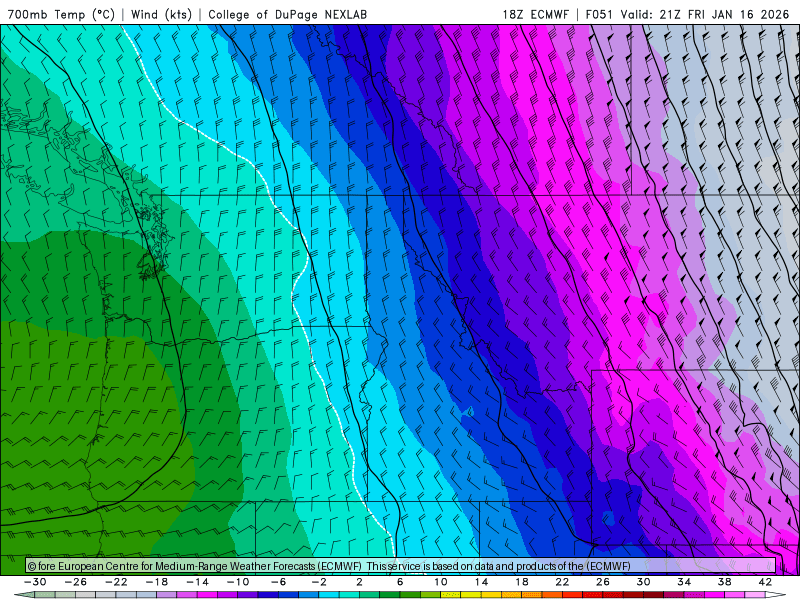The image size is (800, 600).
Task: Click the legend value 38
Action: coord(724,582)
